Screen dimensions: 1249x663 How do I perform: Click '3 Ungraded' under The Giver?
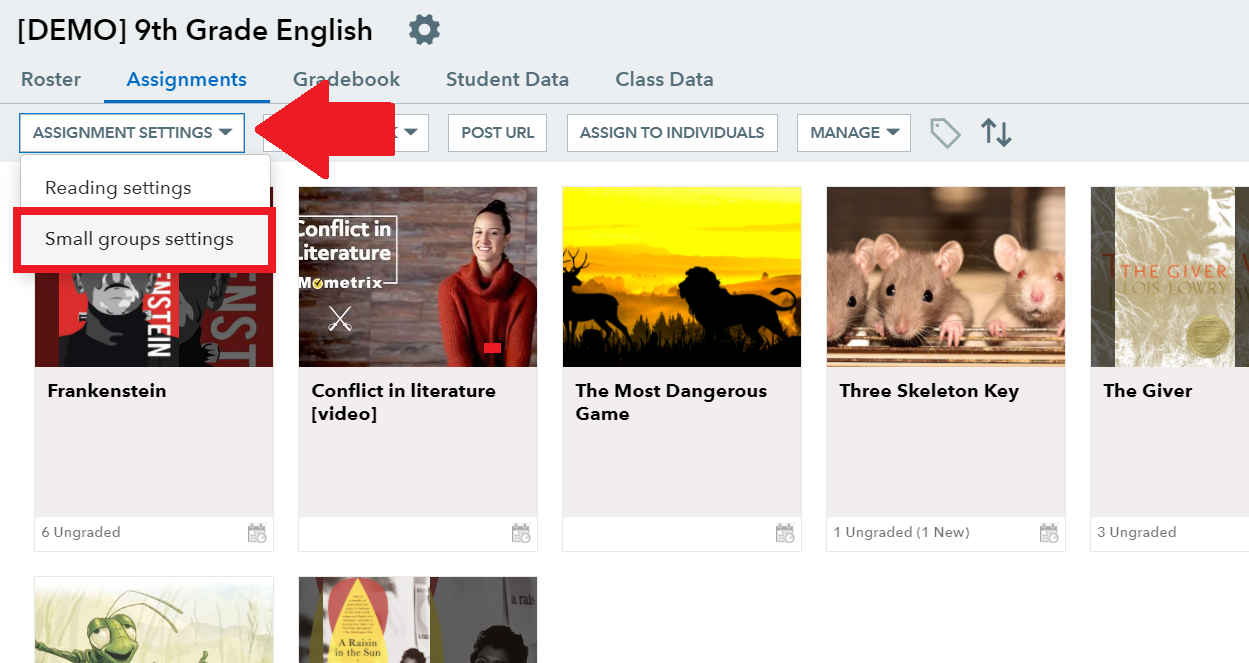pyautogui.click(x=1136, y=533)
